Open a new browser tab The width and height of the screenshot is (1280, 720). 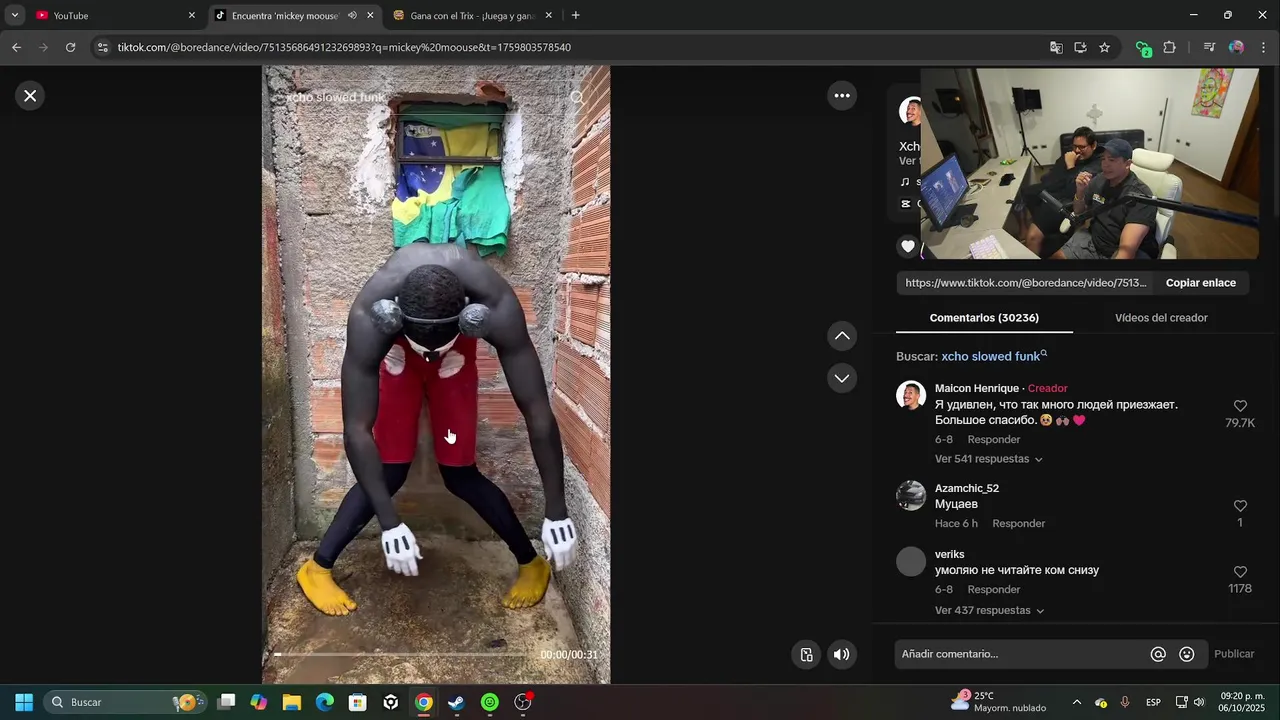pos(575,15)
